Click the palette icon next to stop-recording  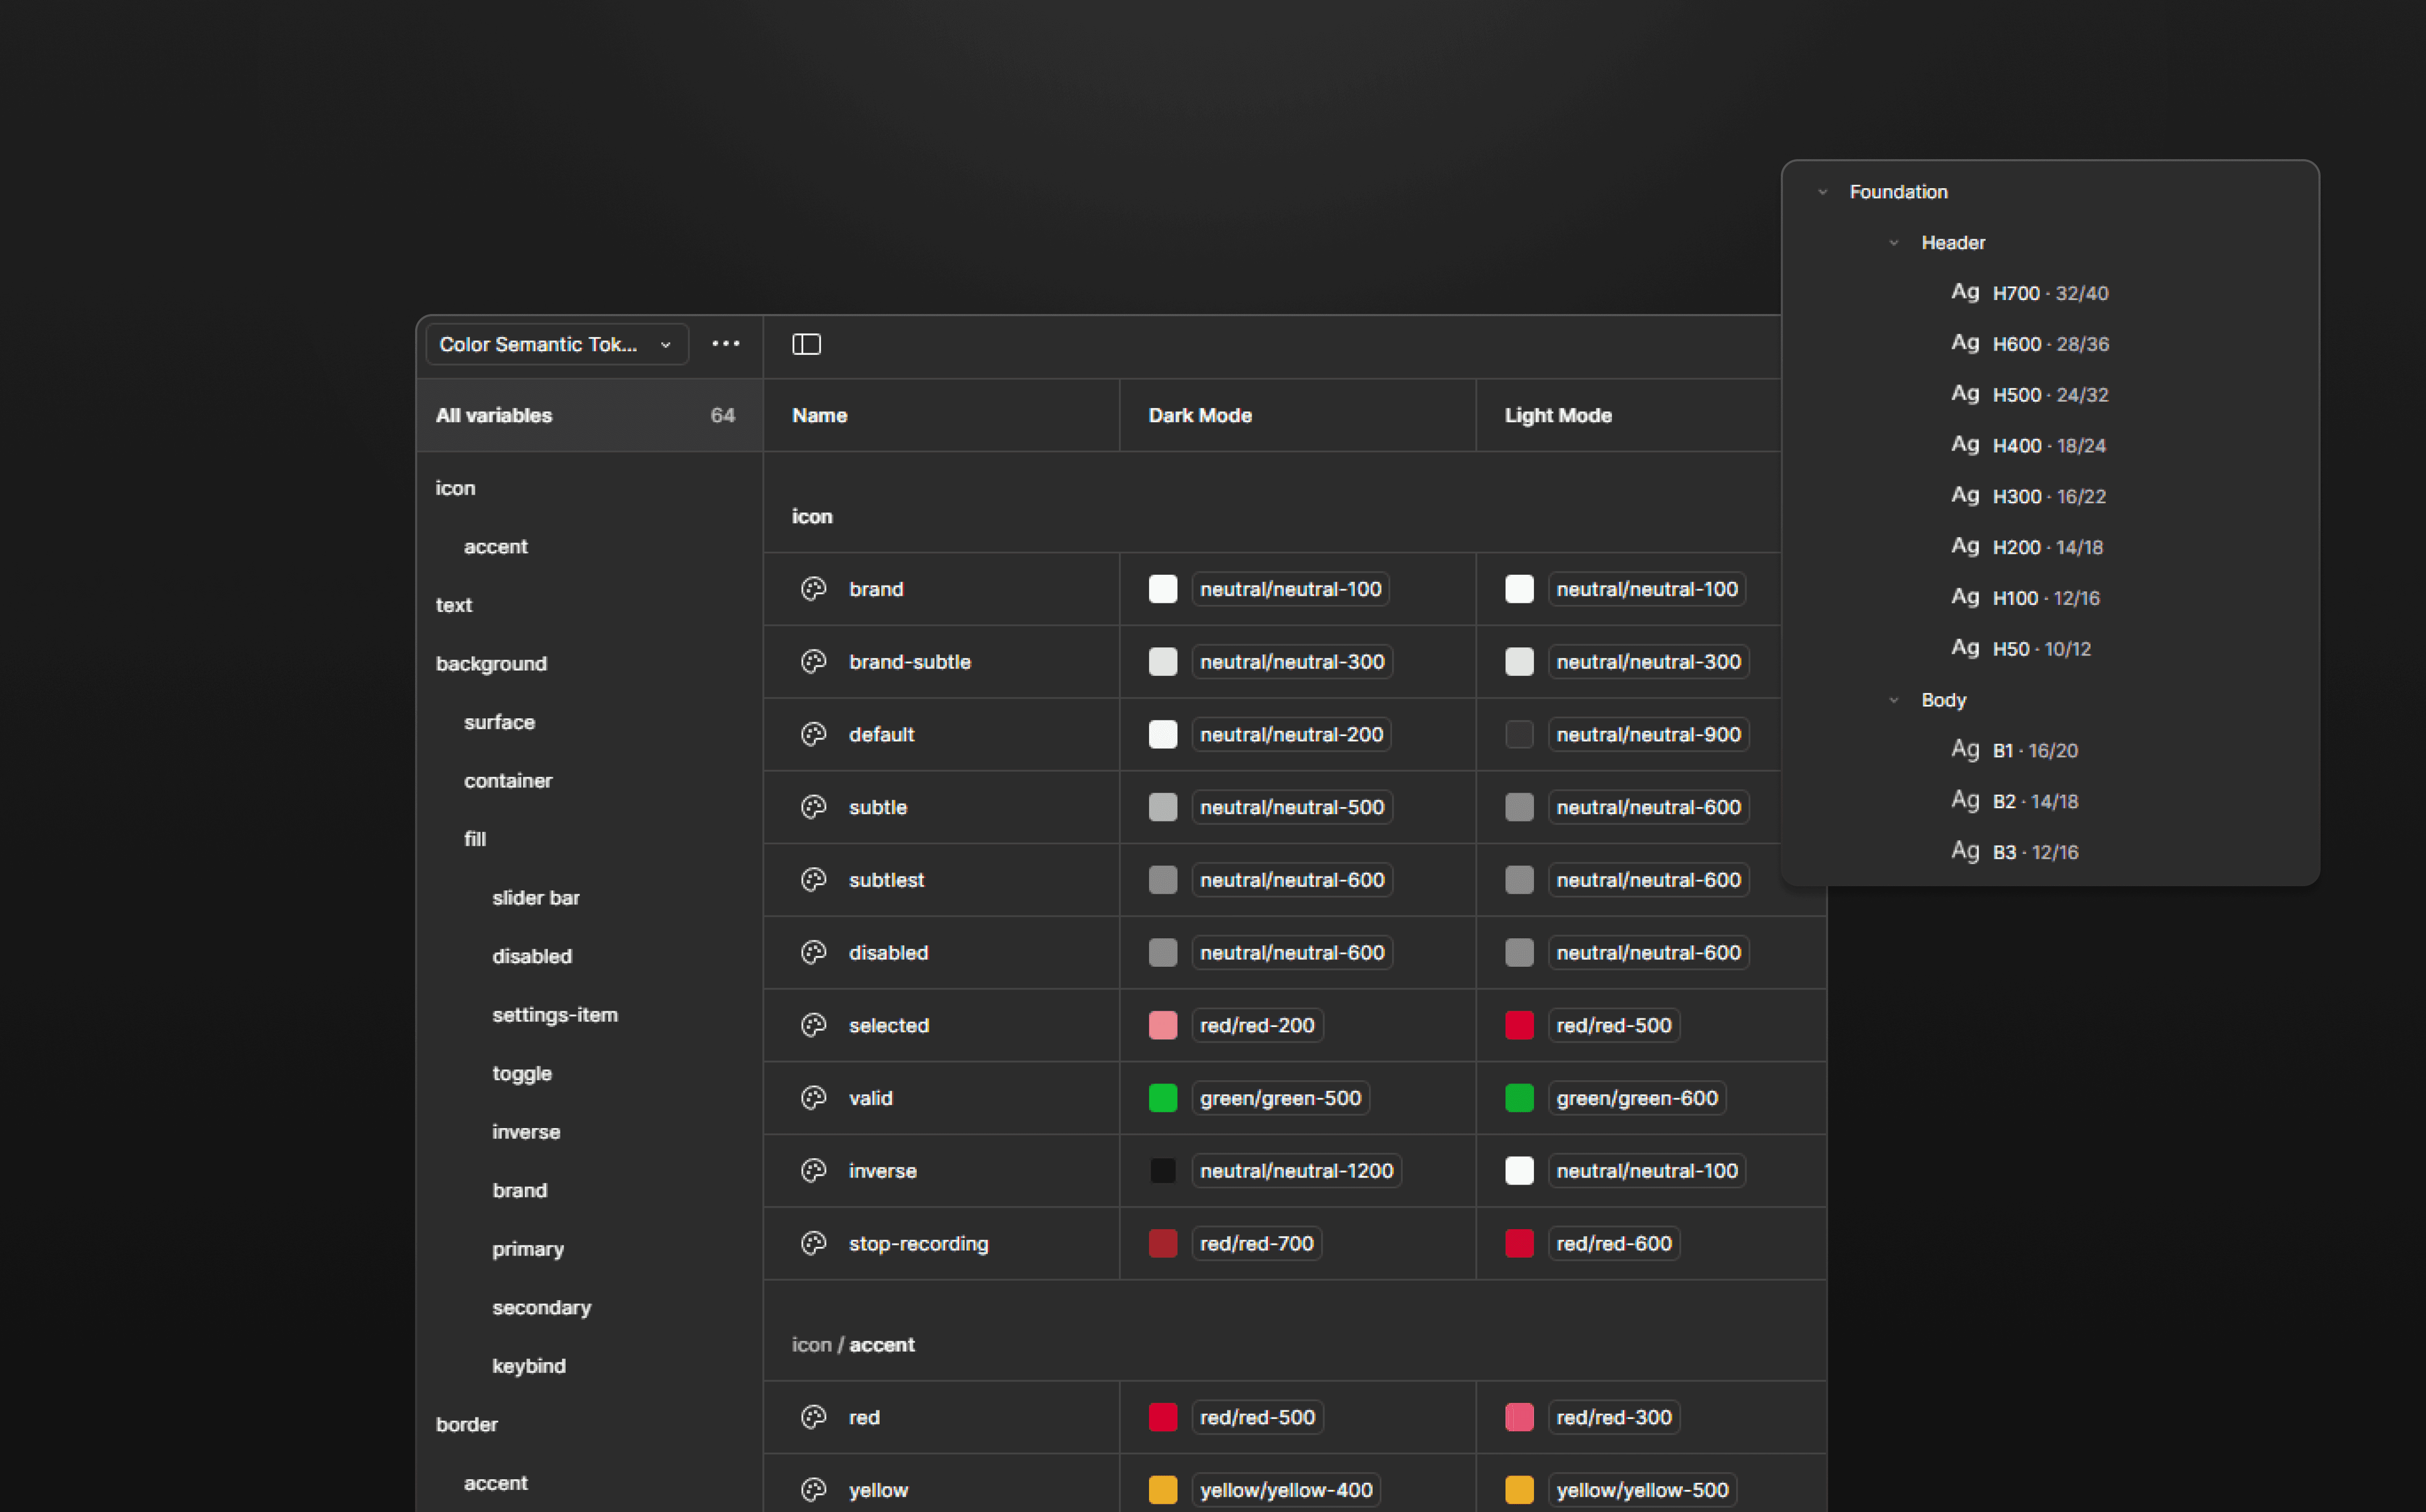[x=814, y=1243]
